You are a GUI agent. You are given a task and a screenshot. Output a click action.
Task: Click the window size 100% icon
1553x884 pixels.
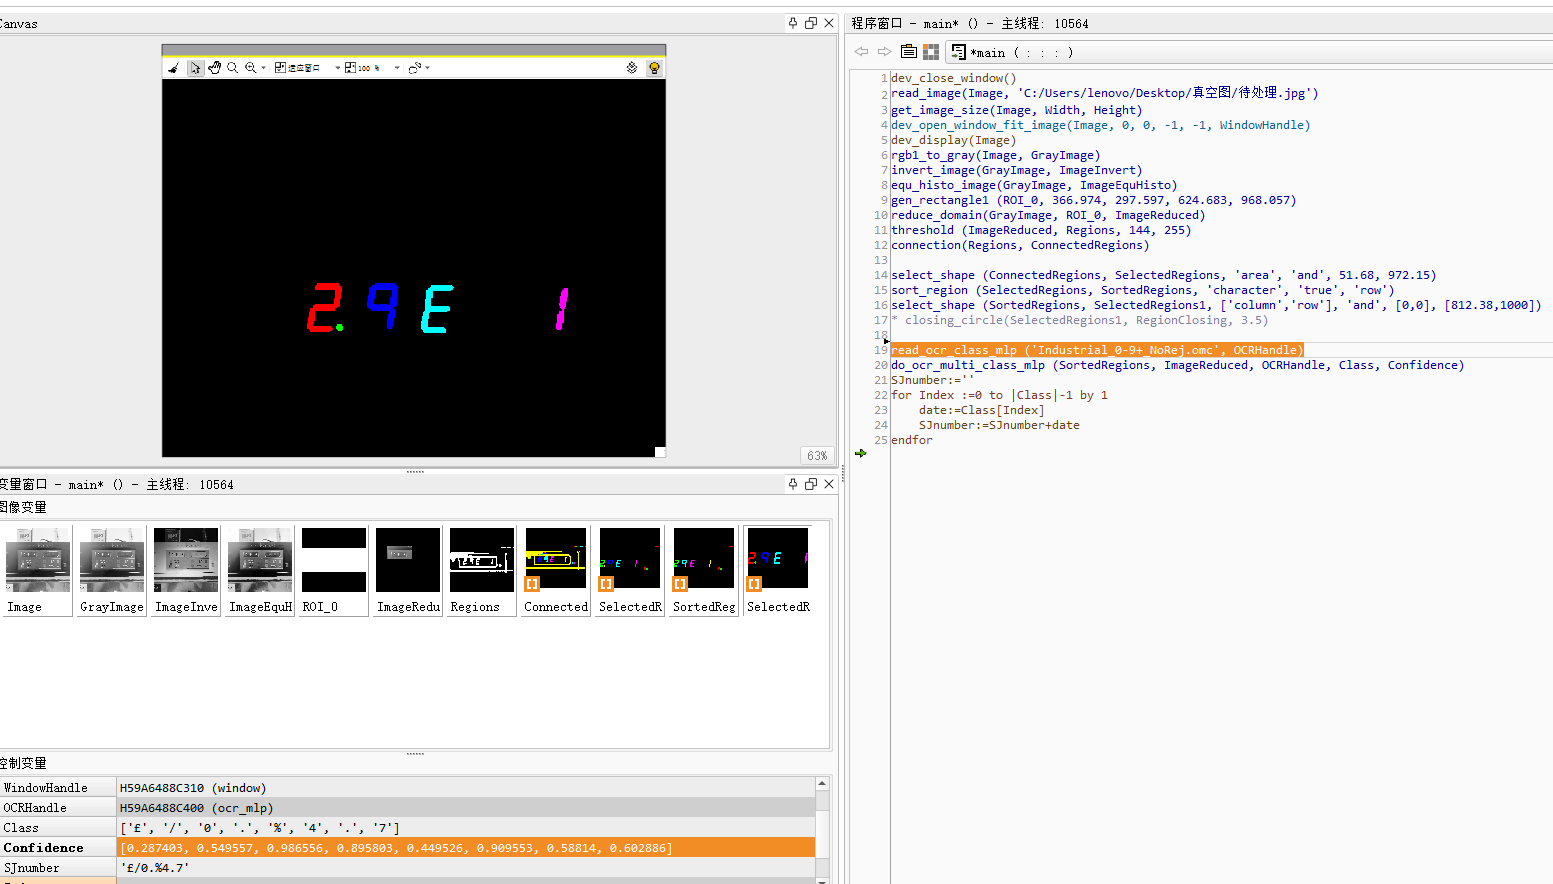point(351,68)
